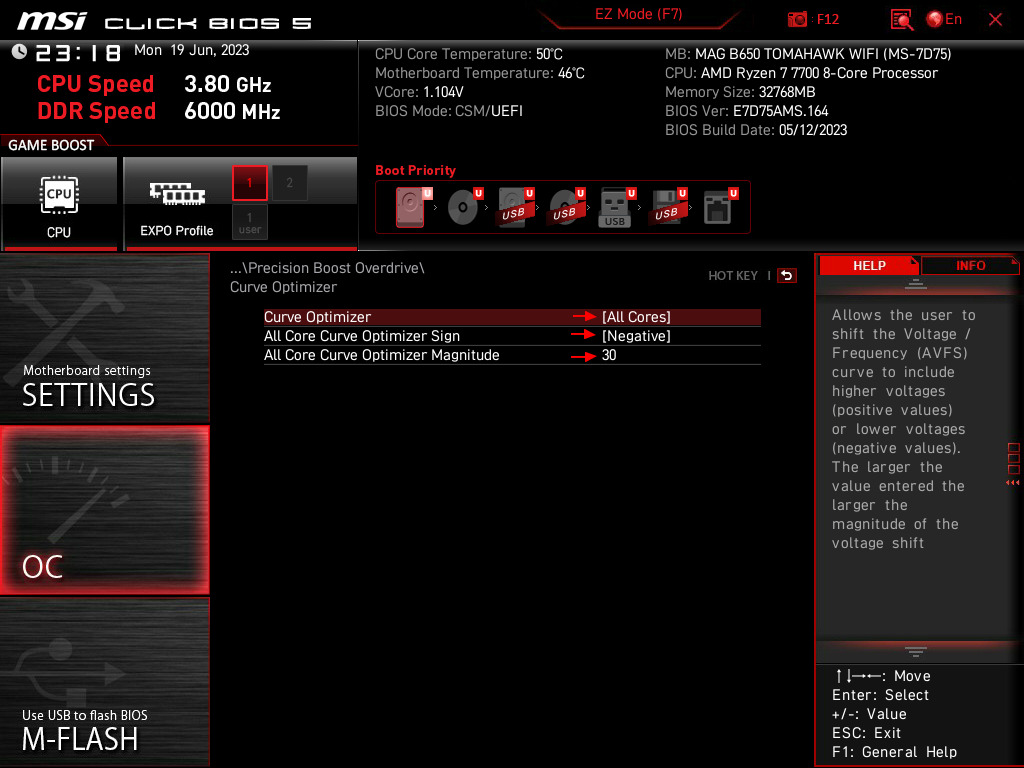Switch to the INFO tab
Viewport: 1024px width, 768px height.
[x=970, y=265]
